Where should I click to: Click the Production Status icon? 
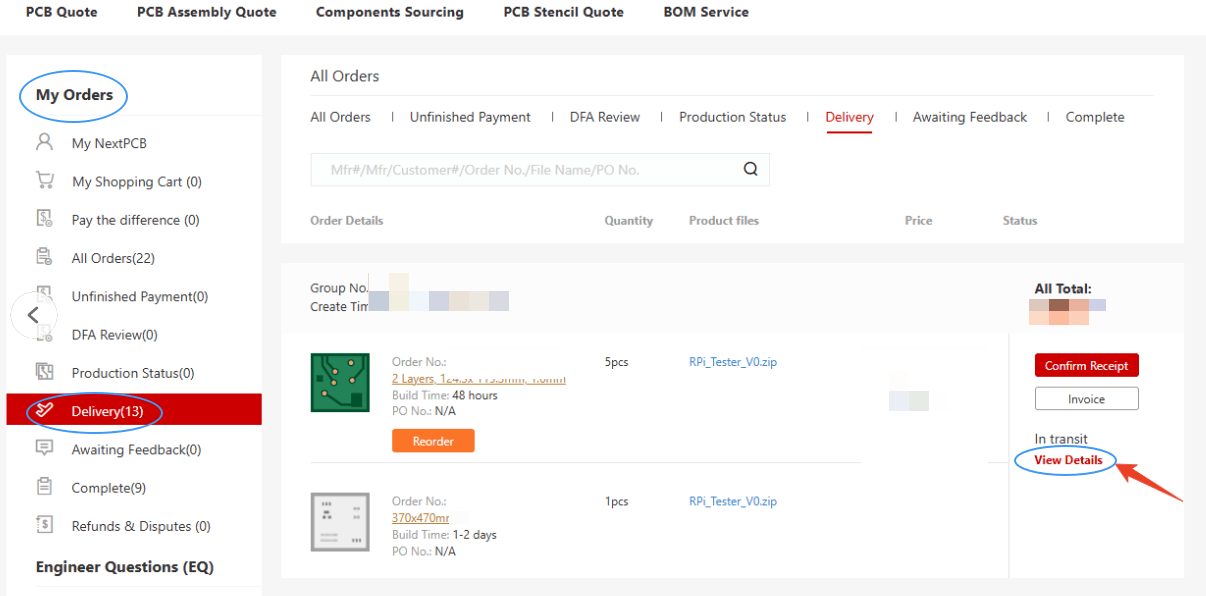[x=44, y=372]
